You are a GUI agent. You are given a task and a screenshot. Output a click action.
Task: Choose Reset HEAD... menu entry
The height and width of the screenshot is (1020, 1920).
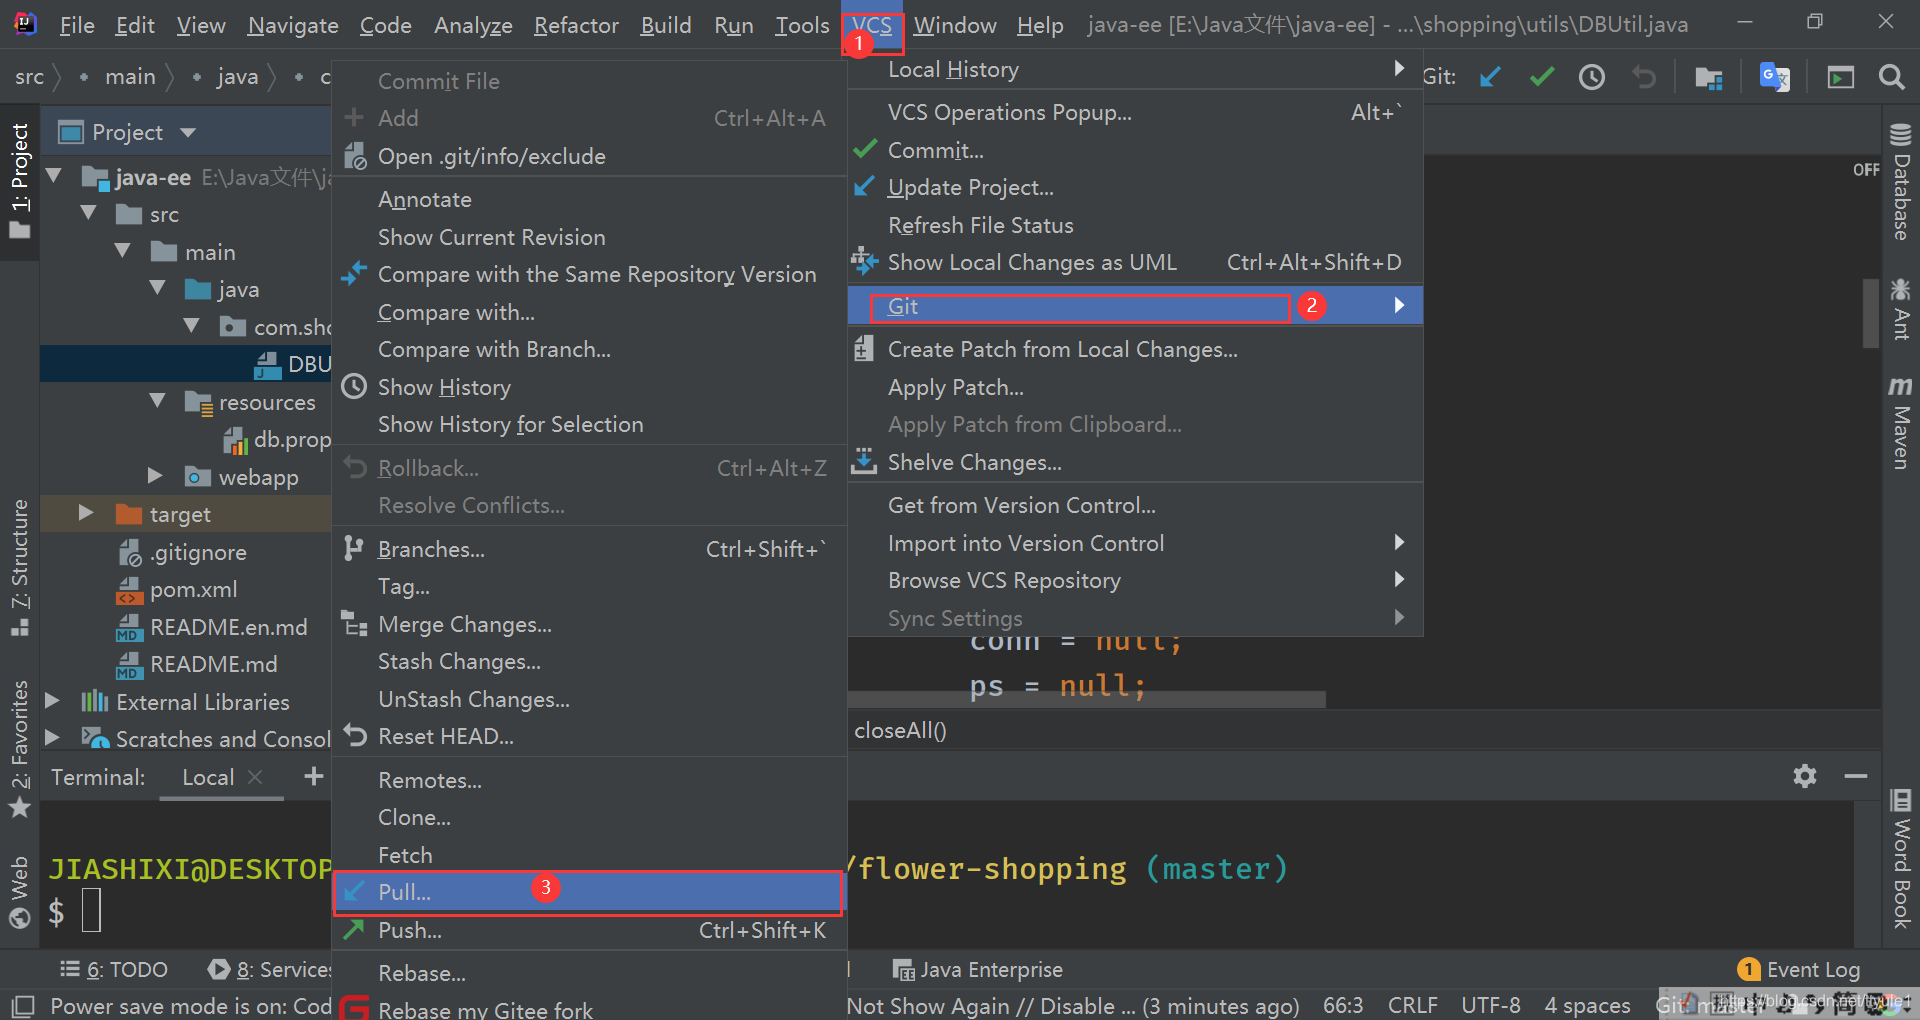coord(589,736)
